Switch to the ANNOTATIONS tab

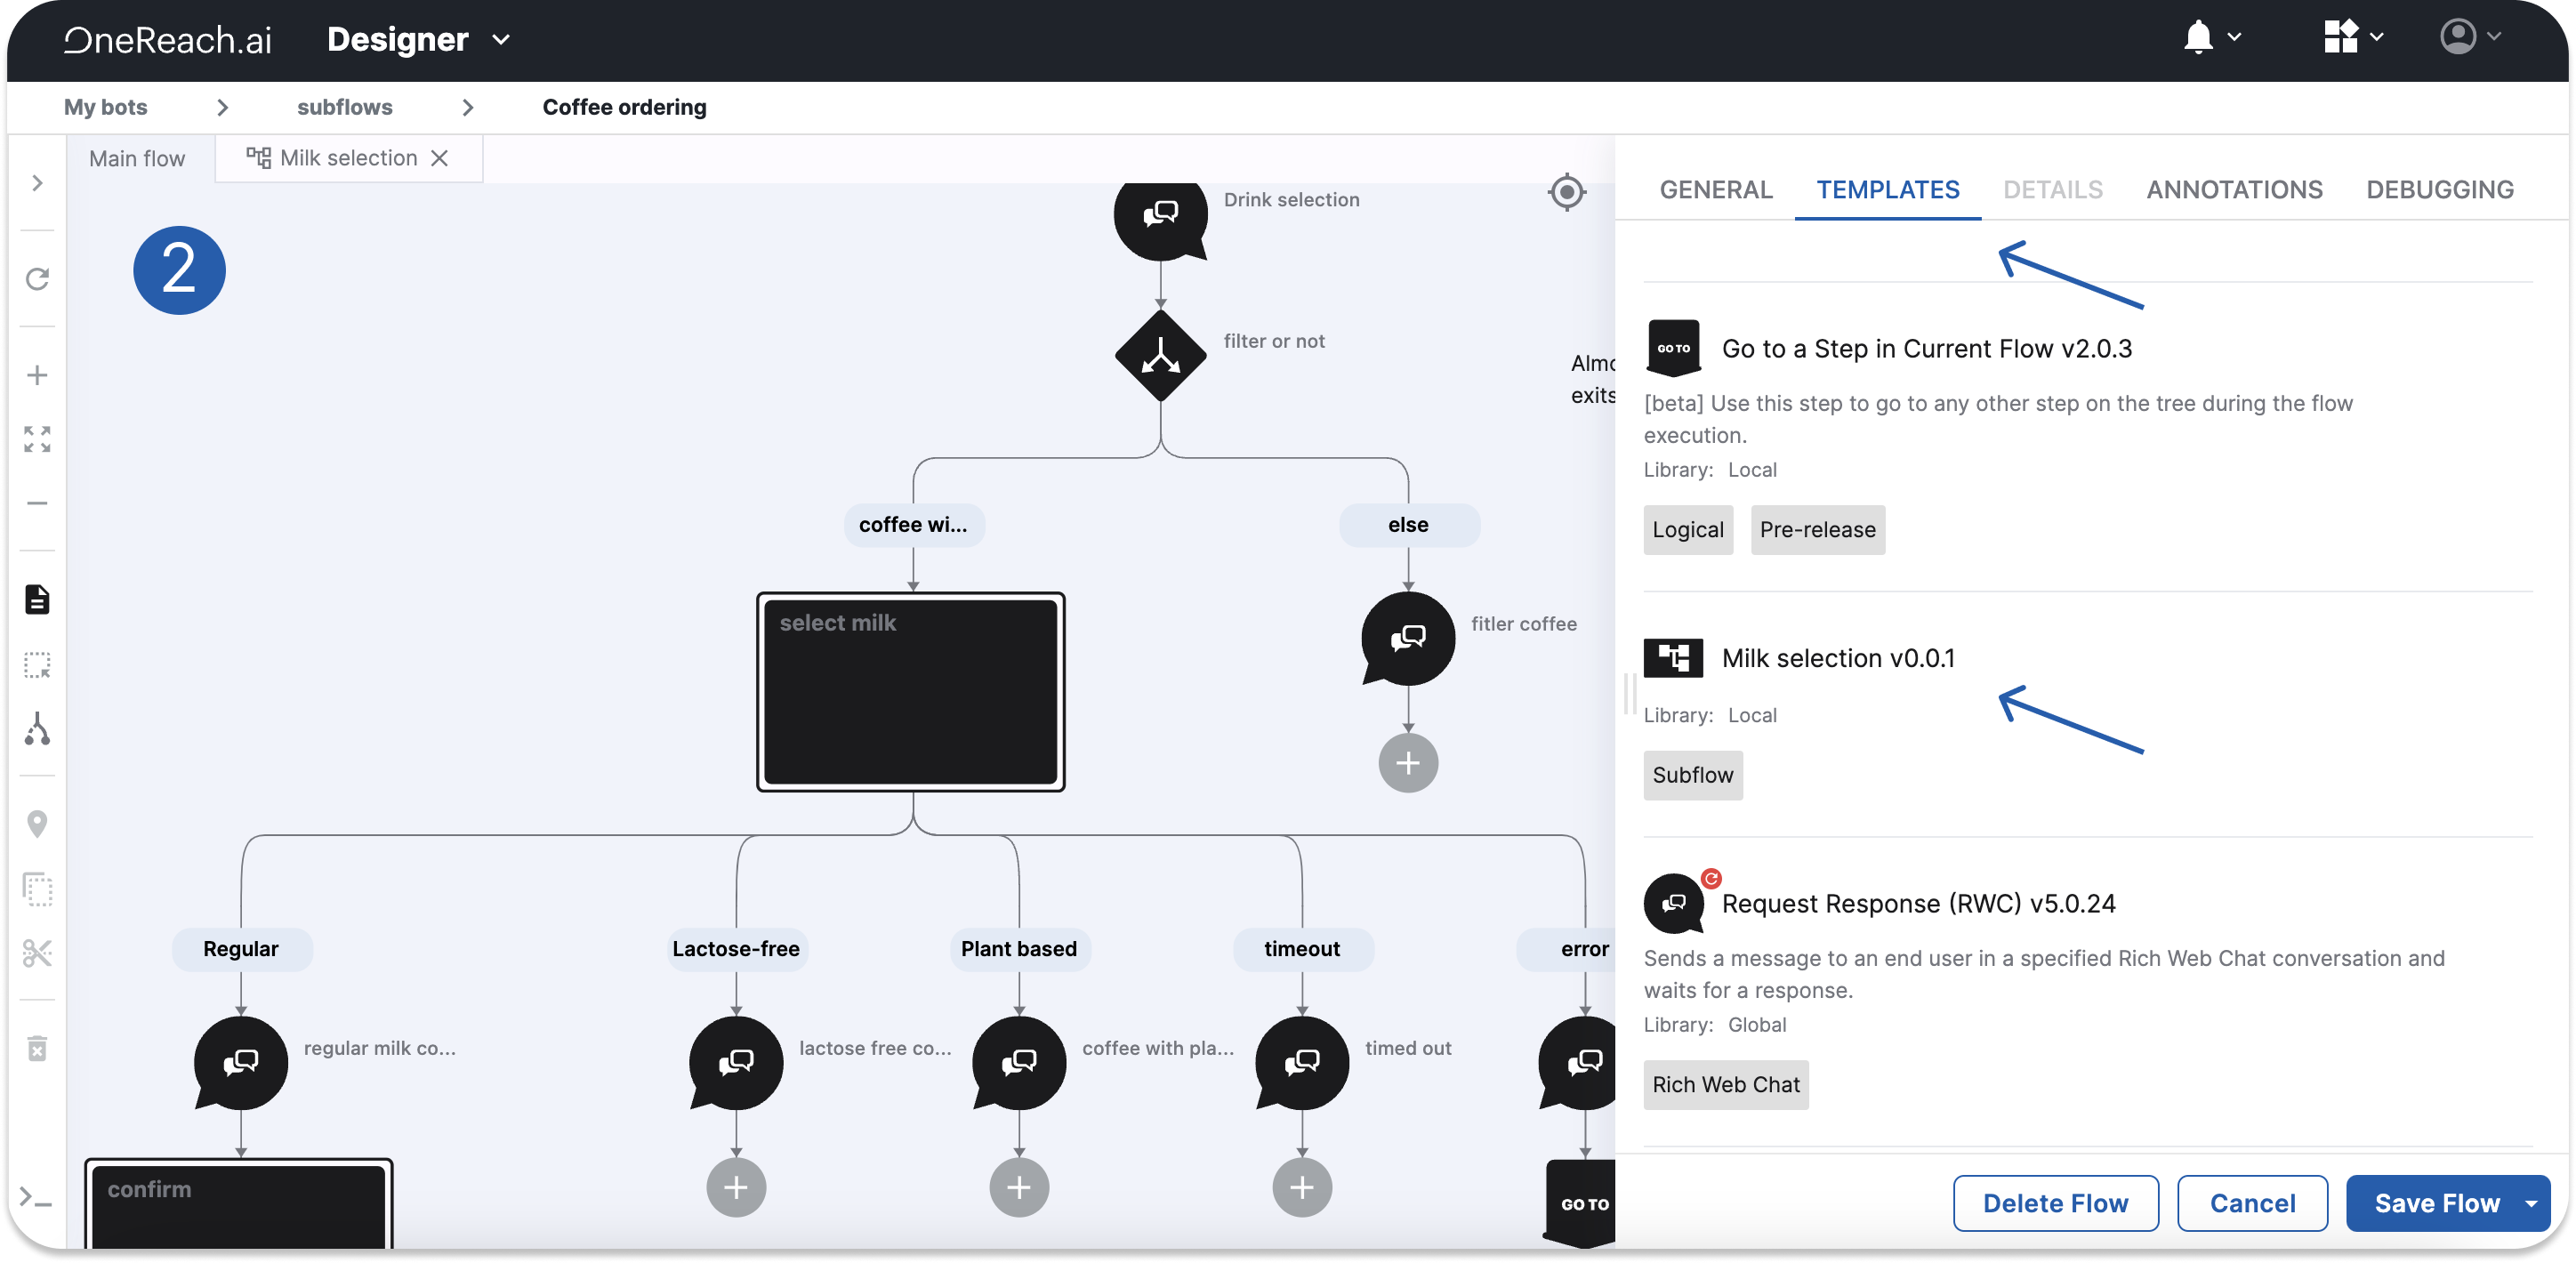[2233, 190]
